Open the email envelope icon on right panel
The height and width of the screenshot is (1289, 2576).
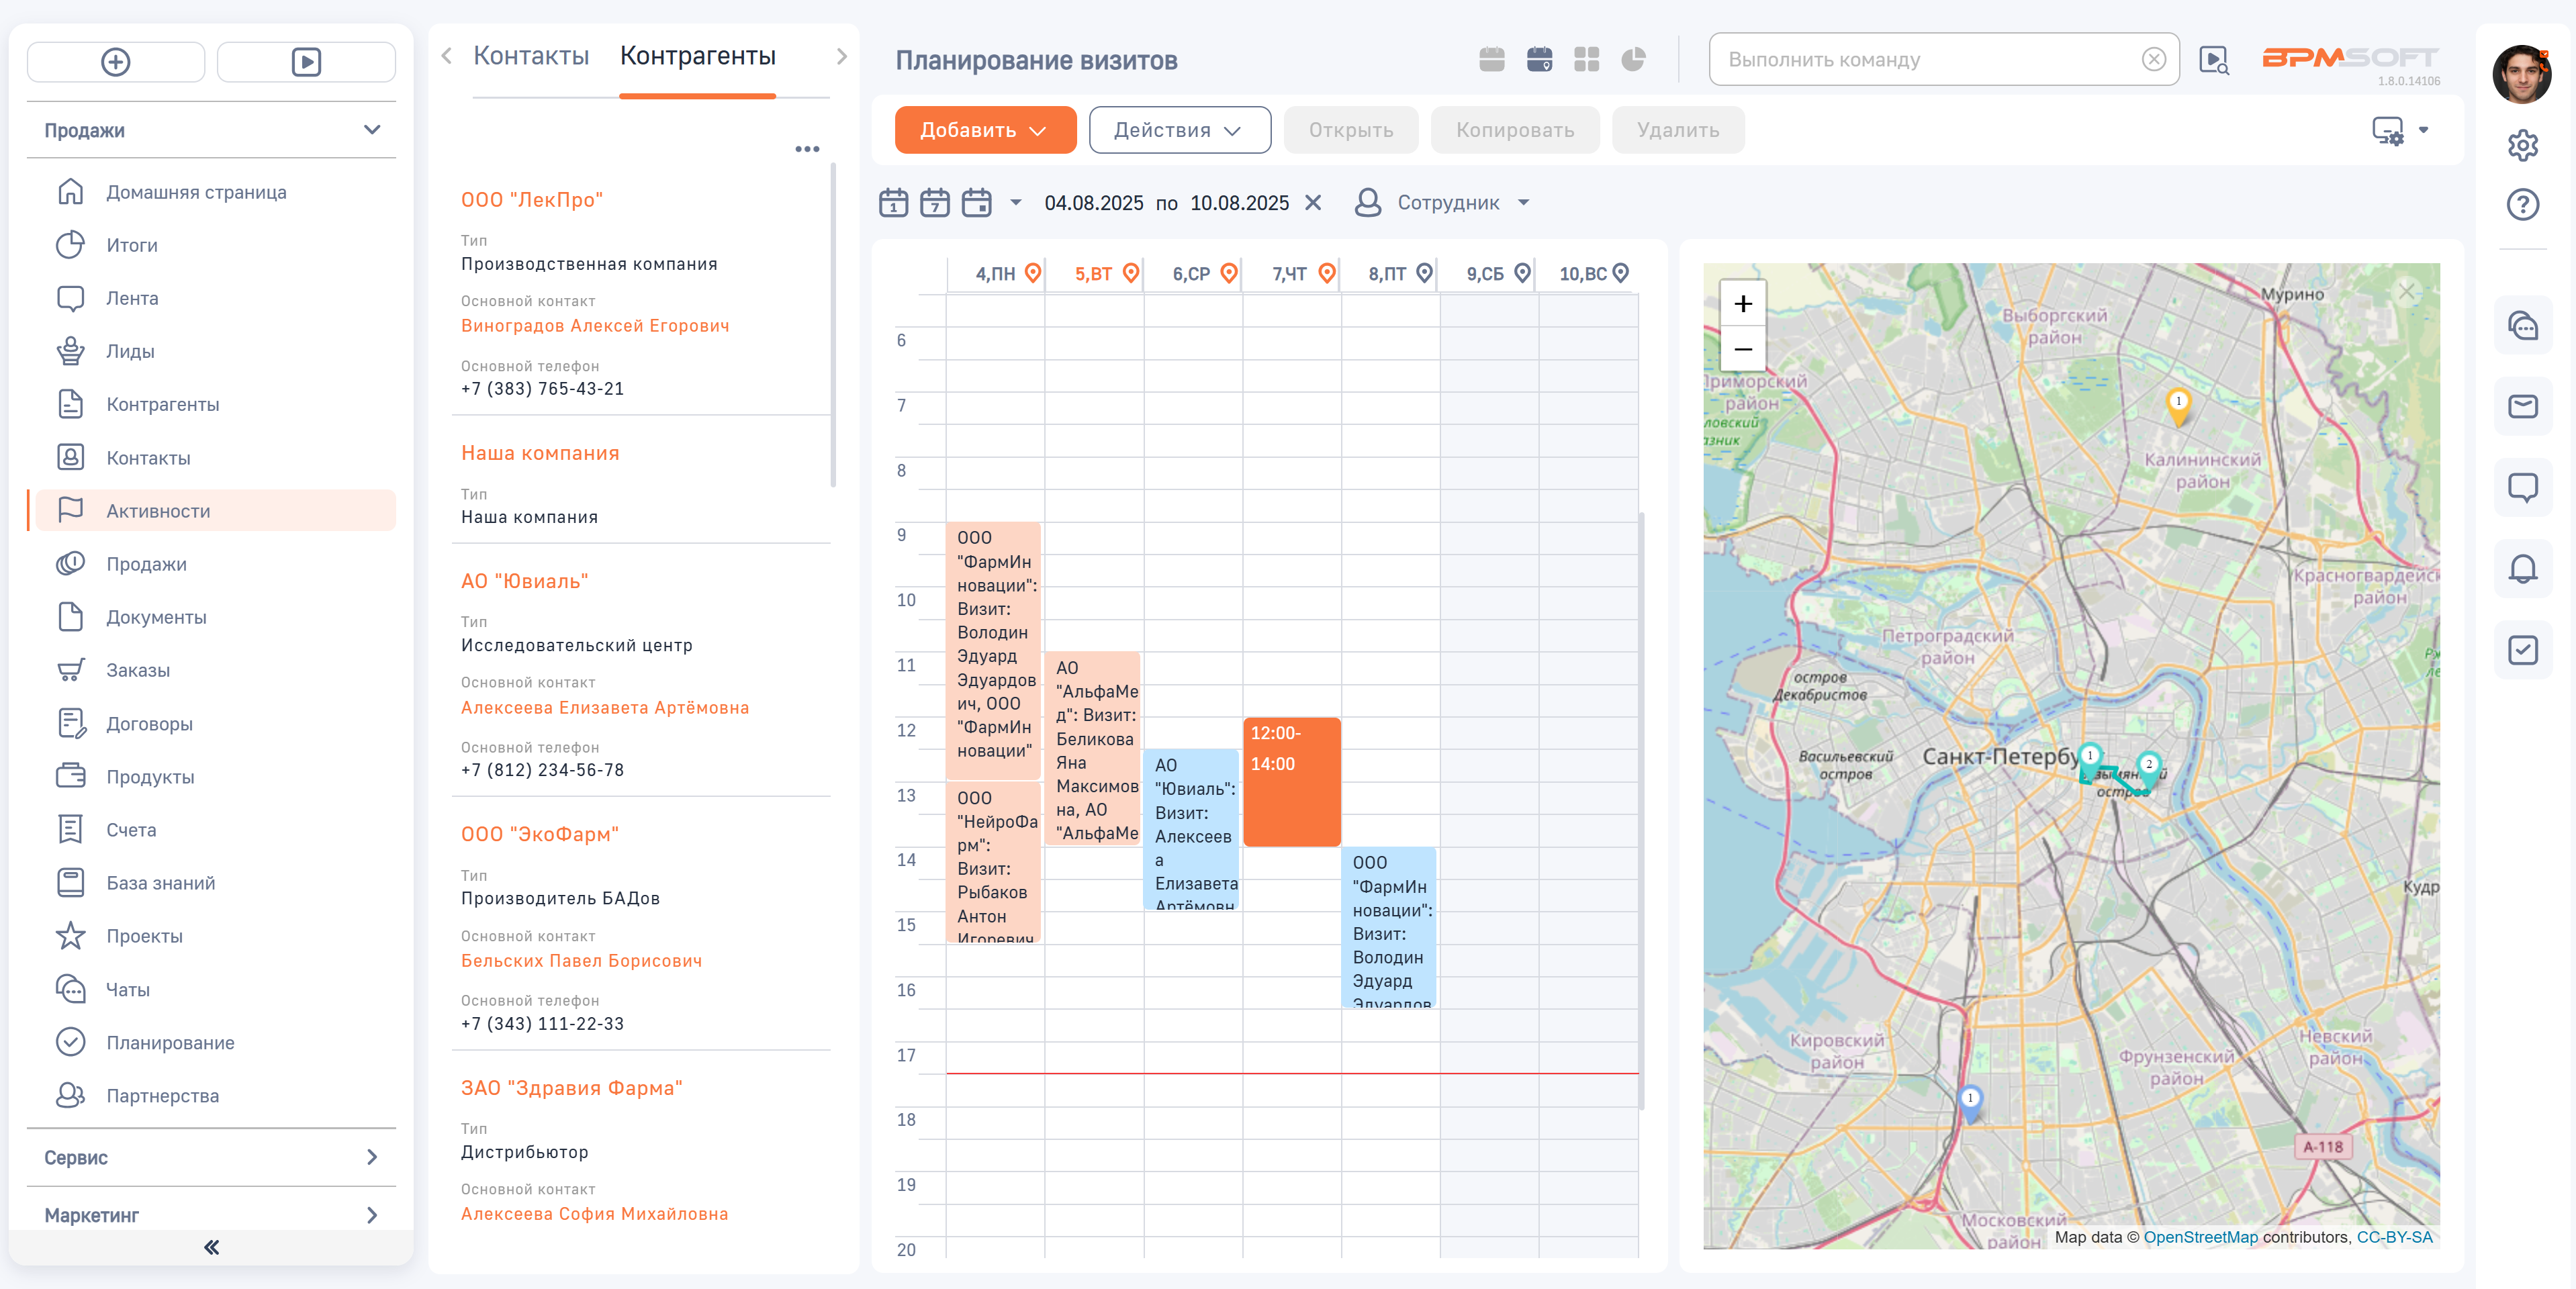coord(2522,406)
